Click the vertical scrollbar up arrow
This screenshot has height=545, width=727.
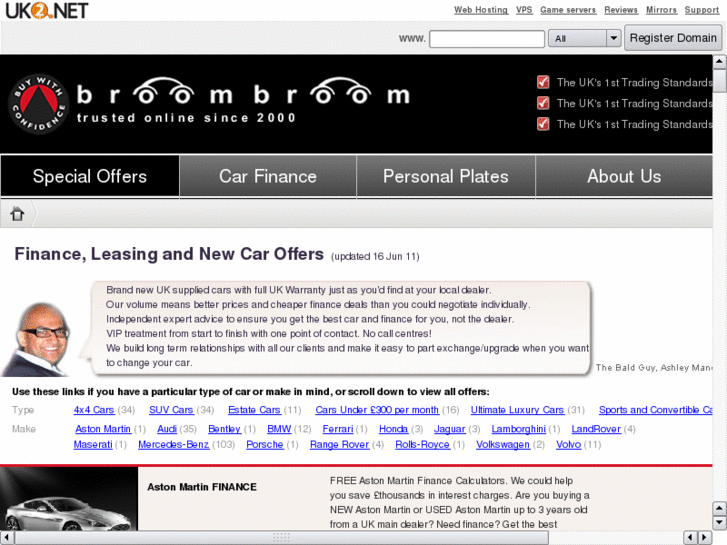coord(719,61)
